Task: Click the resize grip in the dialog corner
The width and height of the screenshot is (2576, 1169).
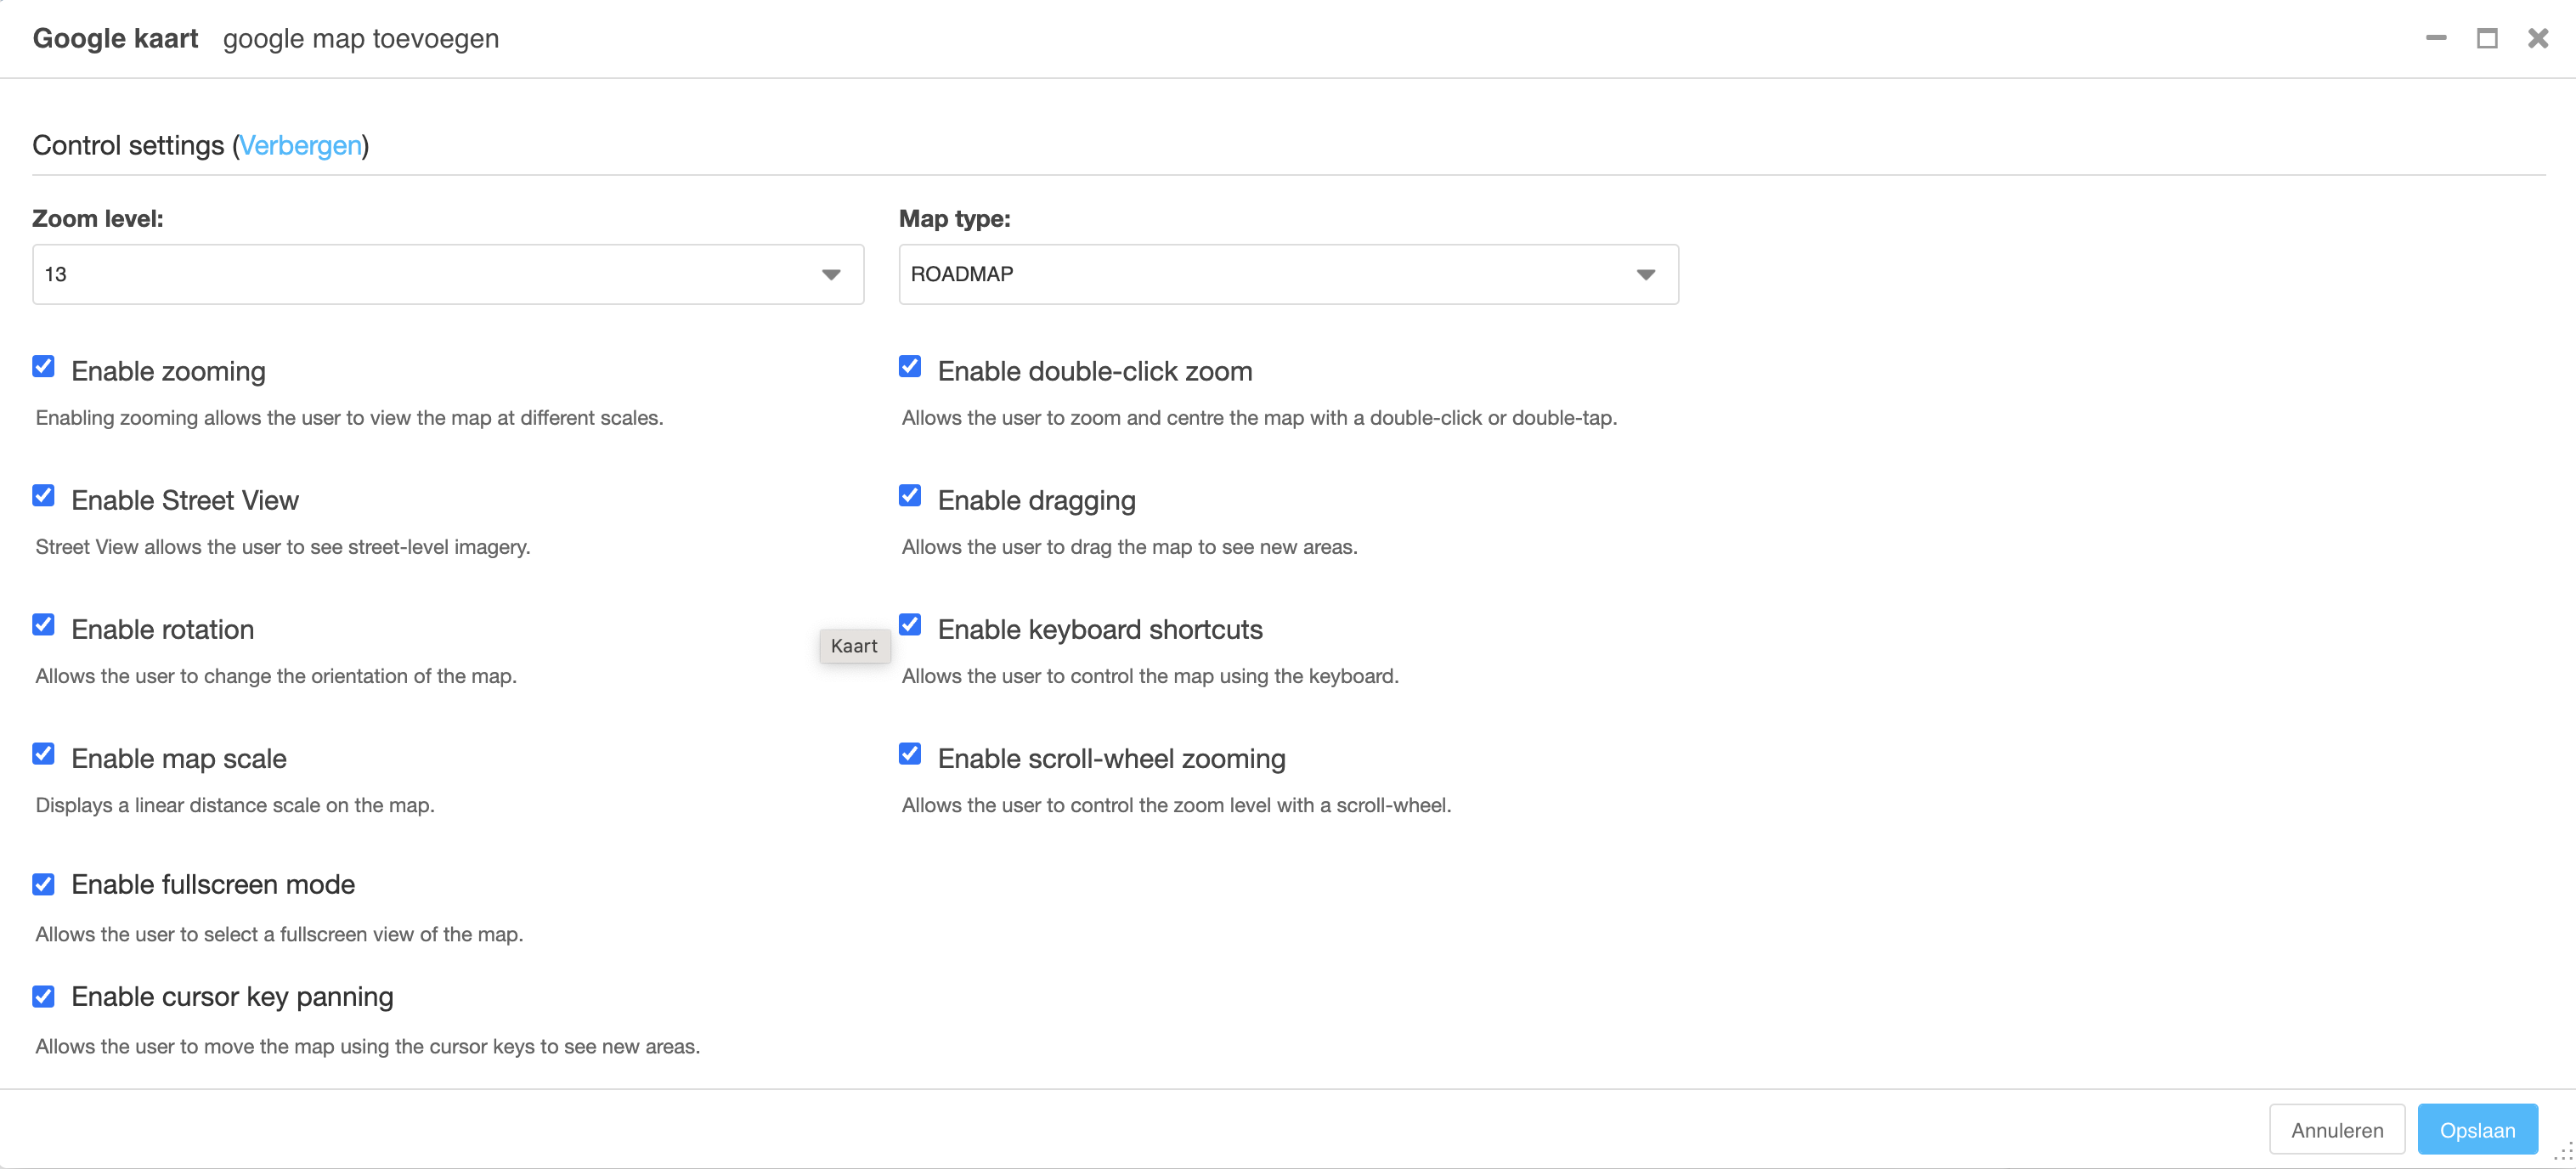Action: coord(2563,1154)
